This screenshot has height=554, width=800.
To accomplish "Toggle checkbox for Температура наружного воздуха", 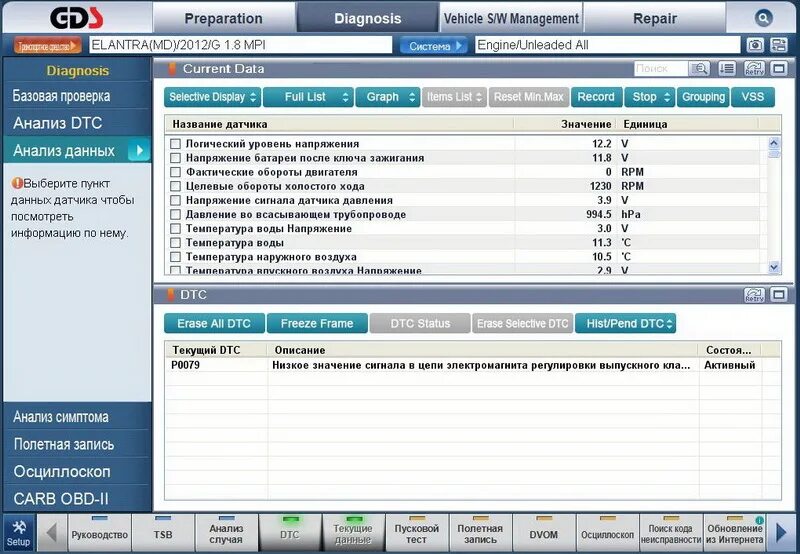I will [176, 257].
